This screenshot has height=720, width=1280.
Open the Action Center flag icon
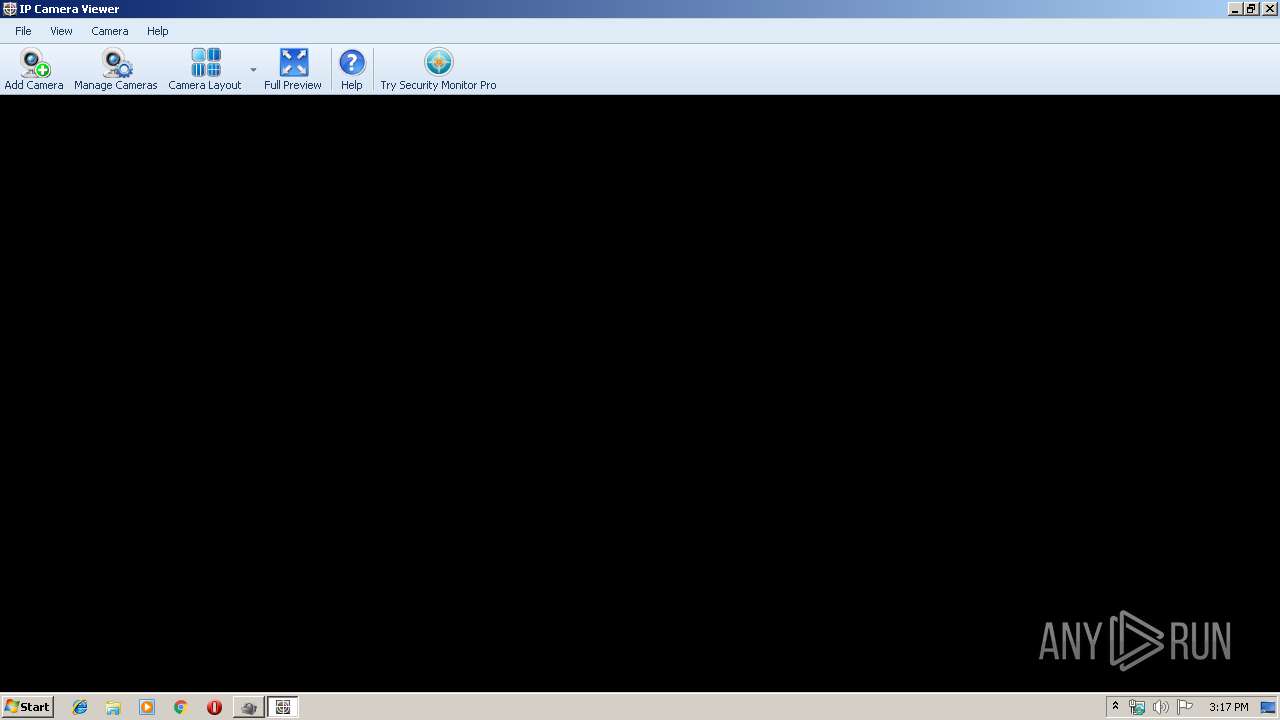(1185, 707)
